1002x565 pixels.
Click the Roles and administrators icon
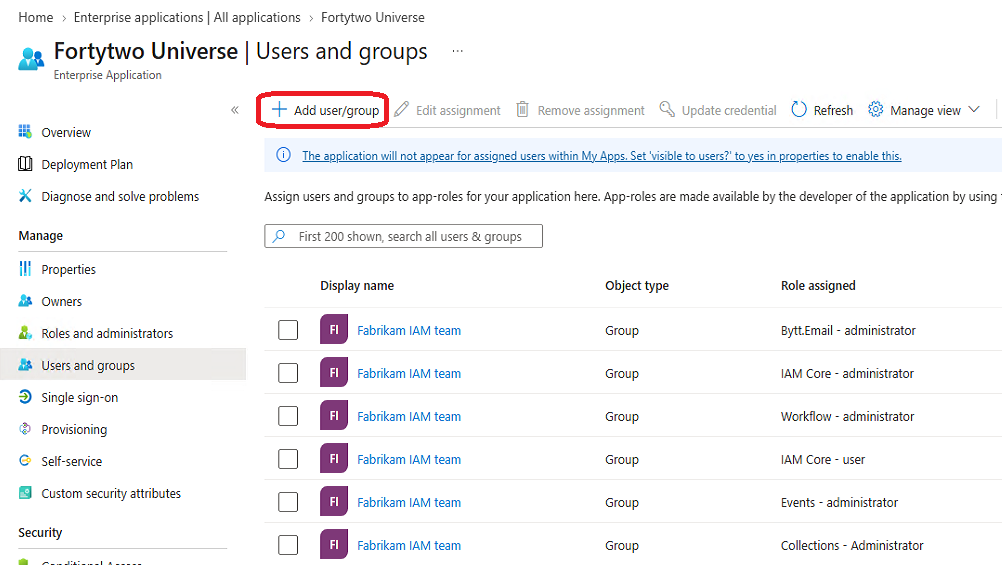tap(25, 332)
